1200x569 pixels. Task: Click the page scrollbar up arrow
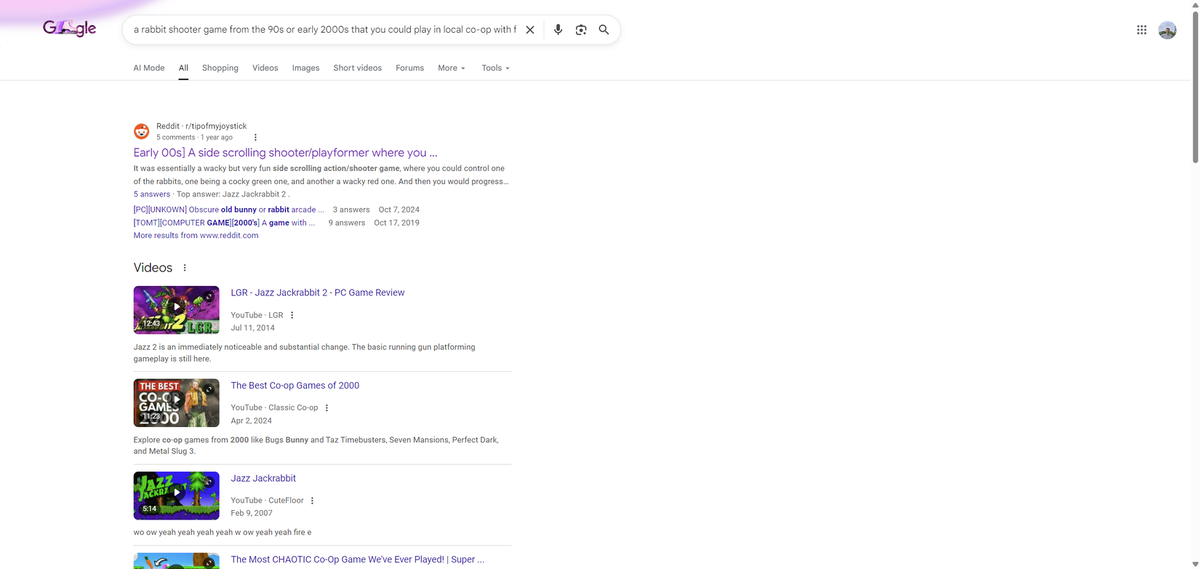pos(1194,6)
